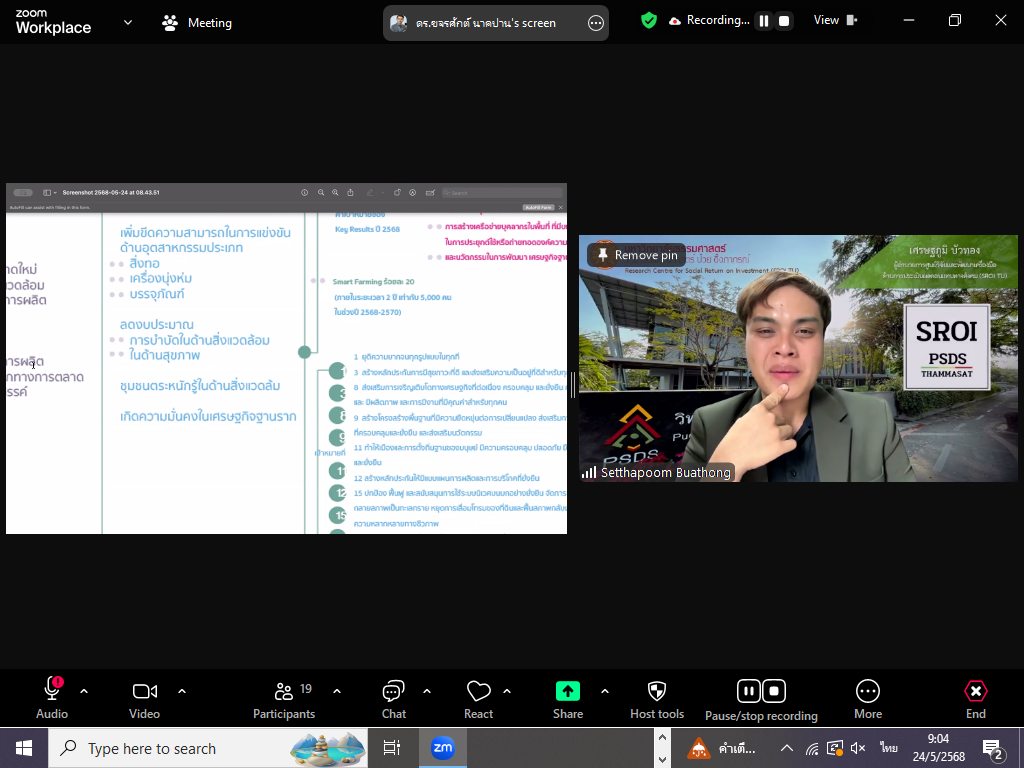This screenshot has height=768, width=1024.
Task: Expand the caret next to Participants
Action: pos(337,691)
